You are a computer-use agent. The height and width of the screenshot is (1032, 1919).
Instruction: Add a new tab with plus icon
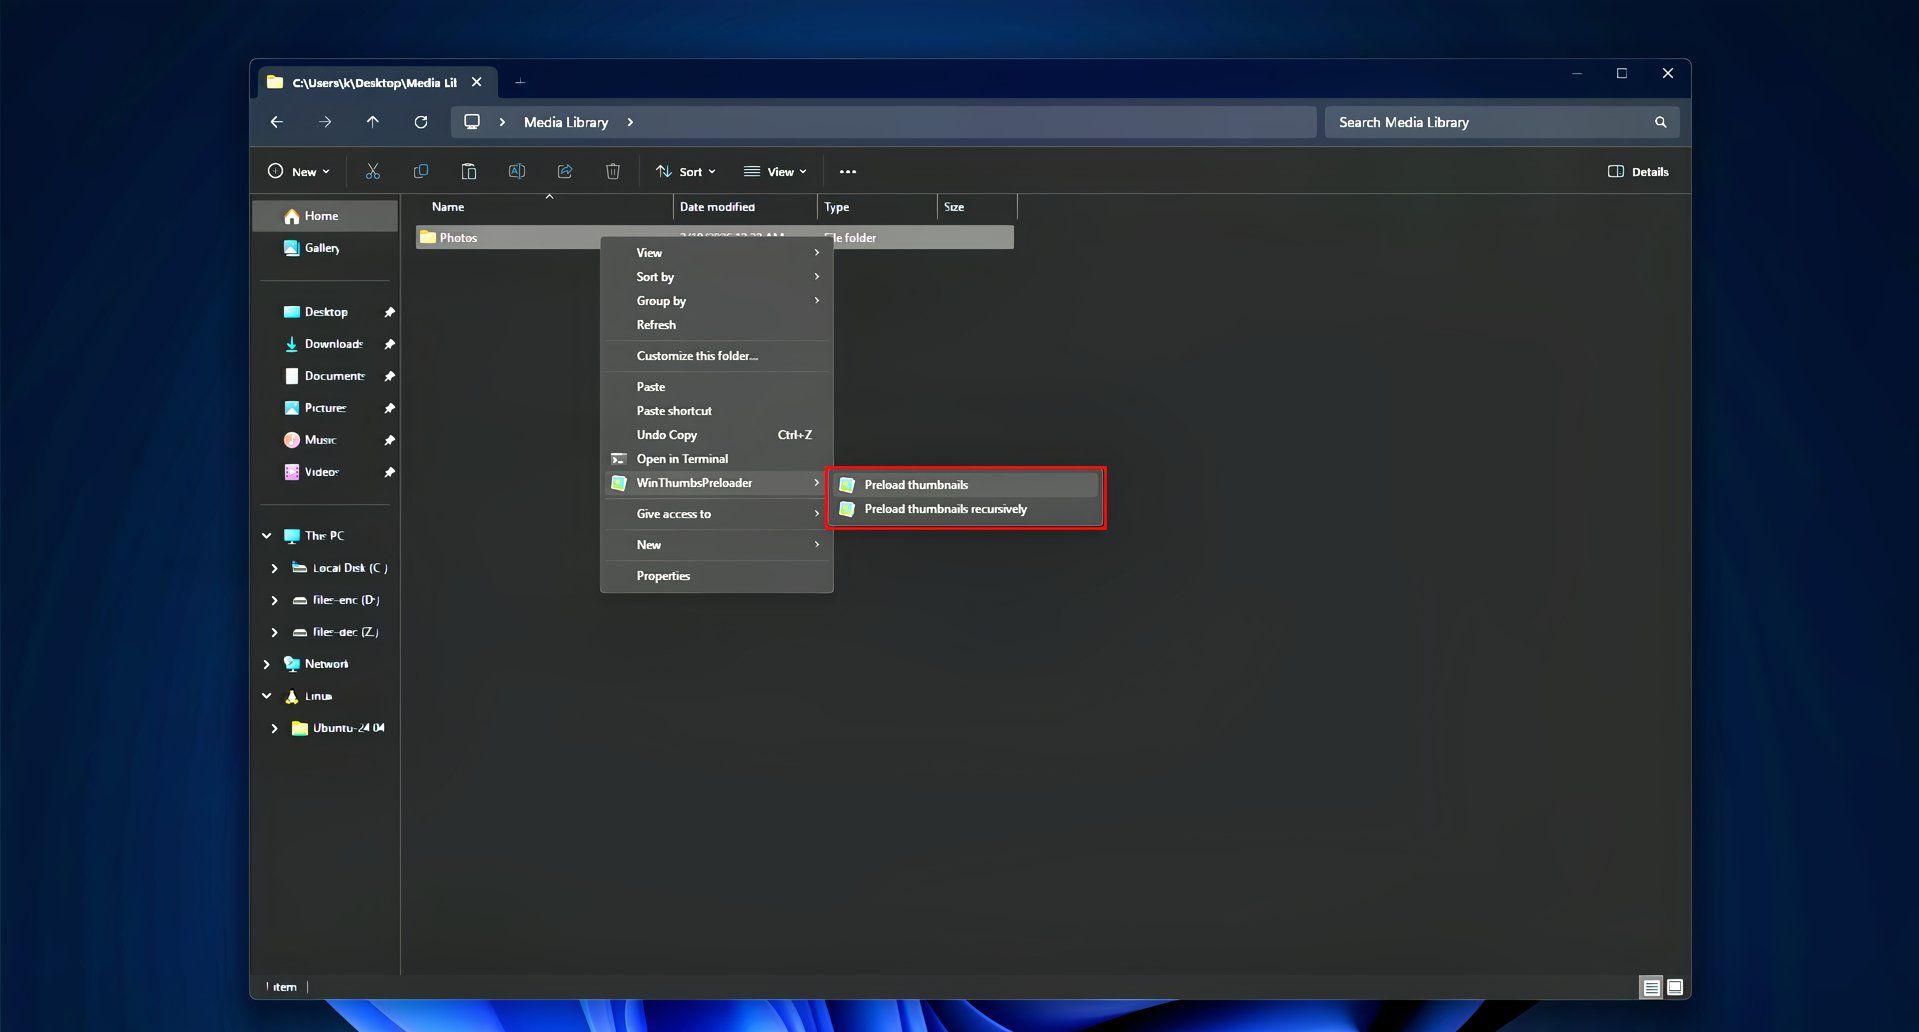click(520, 82)
